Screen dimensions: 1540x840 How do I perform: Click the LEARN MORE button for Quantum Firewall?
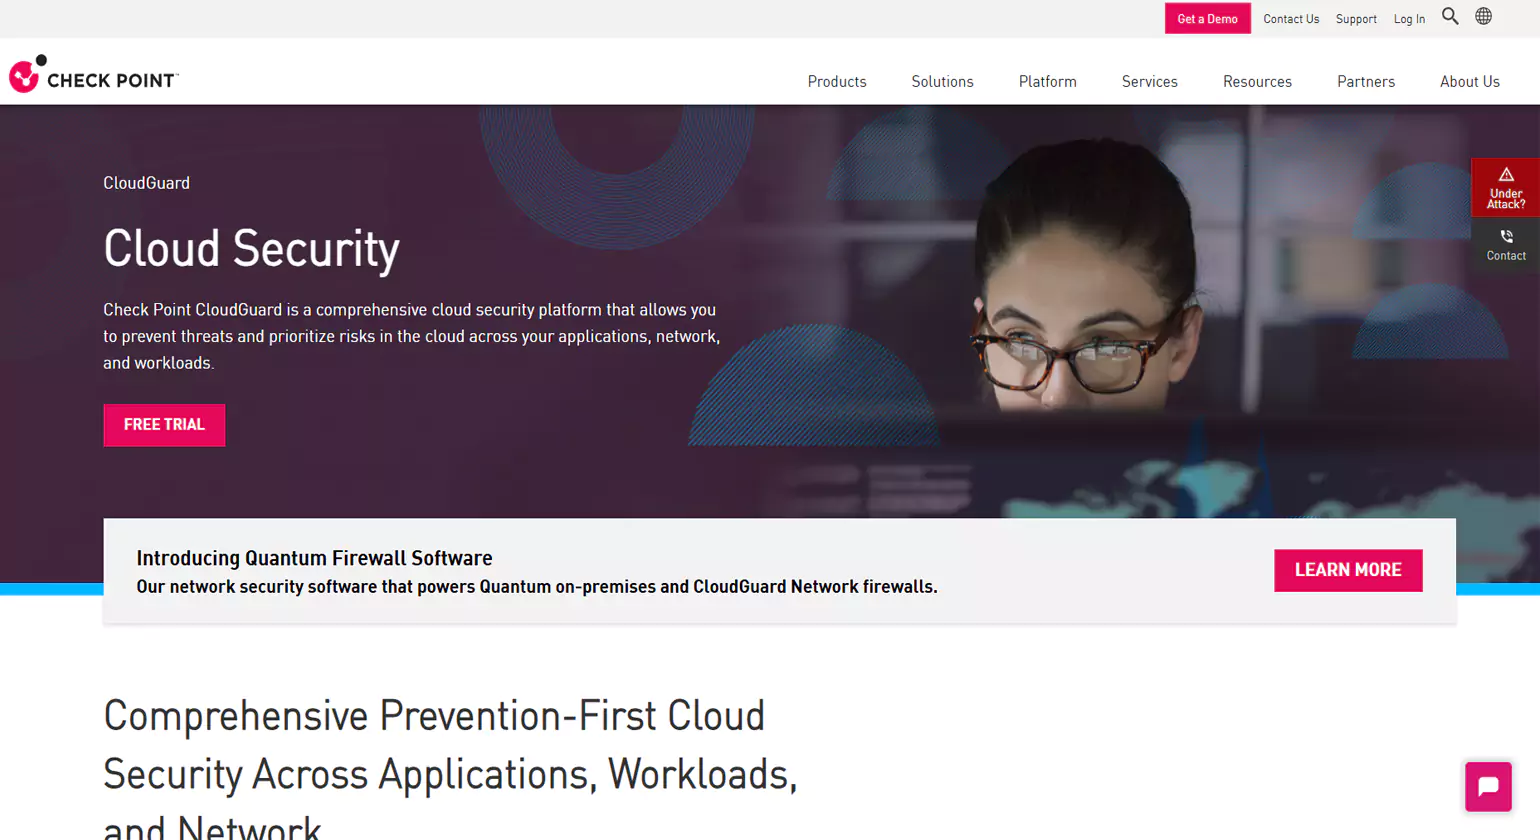[x=1348, y=570]
